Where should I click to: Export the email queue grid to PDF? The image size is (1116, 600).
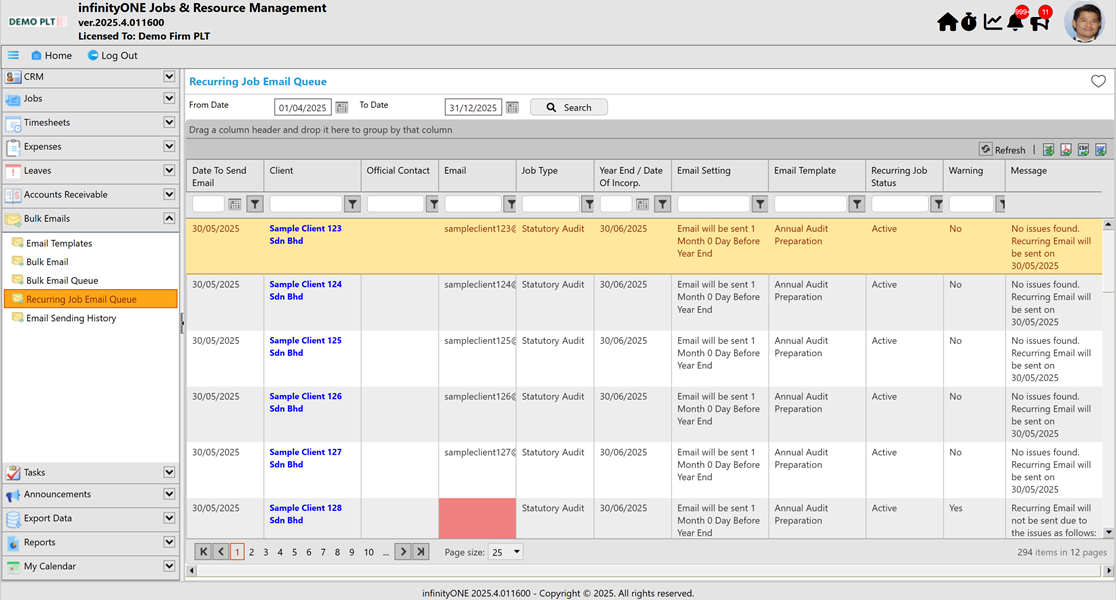tap(1066, 149)
